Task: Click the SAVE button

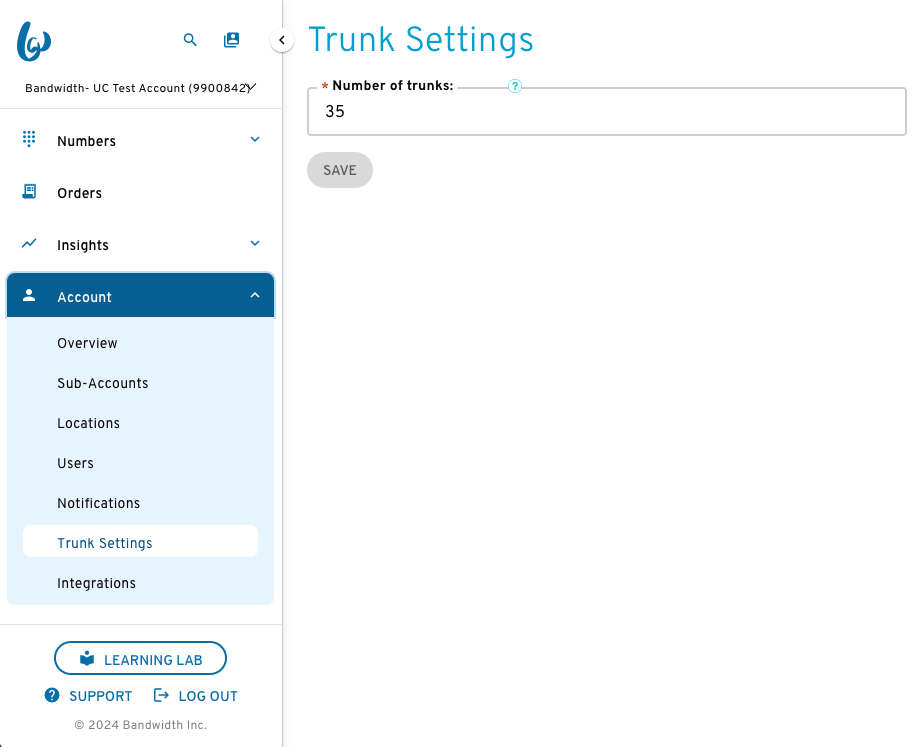Action: click(x=340, y=170)
